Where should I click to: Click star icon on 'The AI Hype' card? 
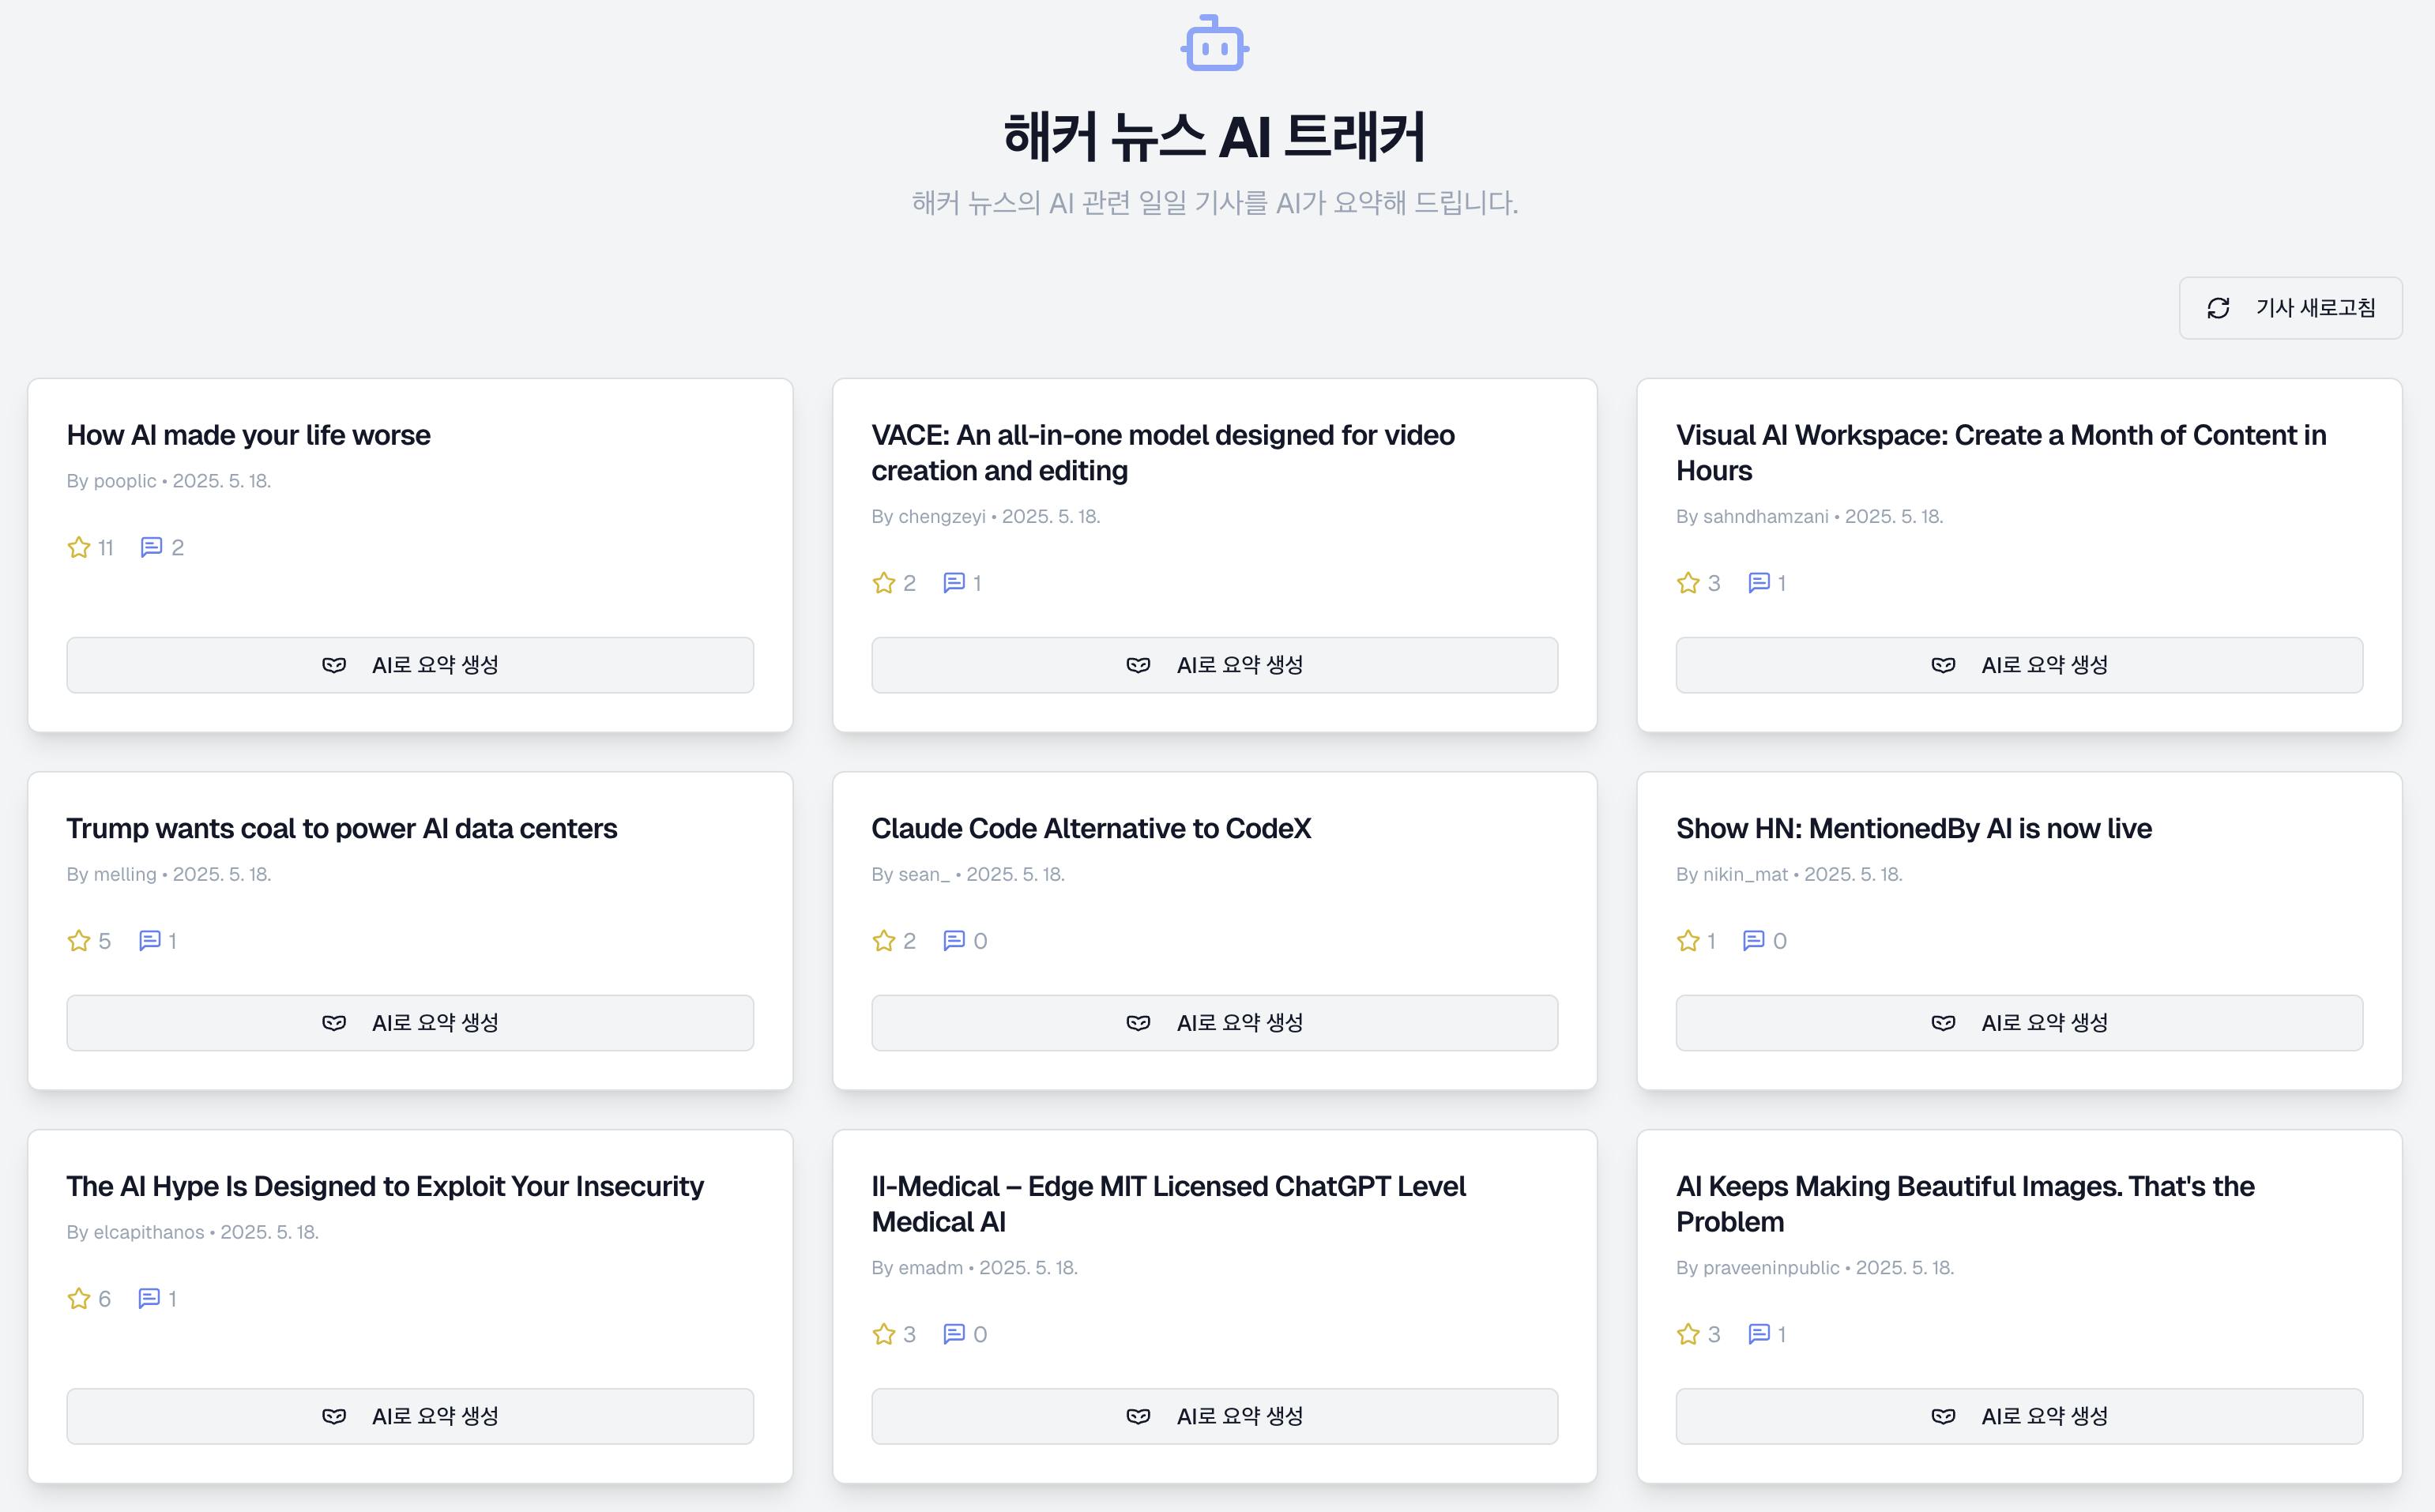(79, 1298)
